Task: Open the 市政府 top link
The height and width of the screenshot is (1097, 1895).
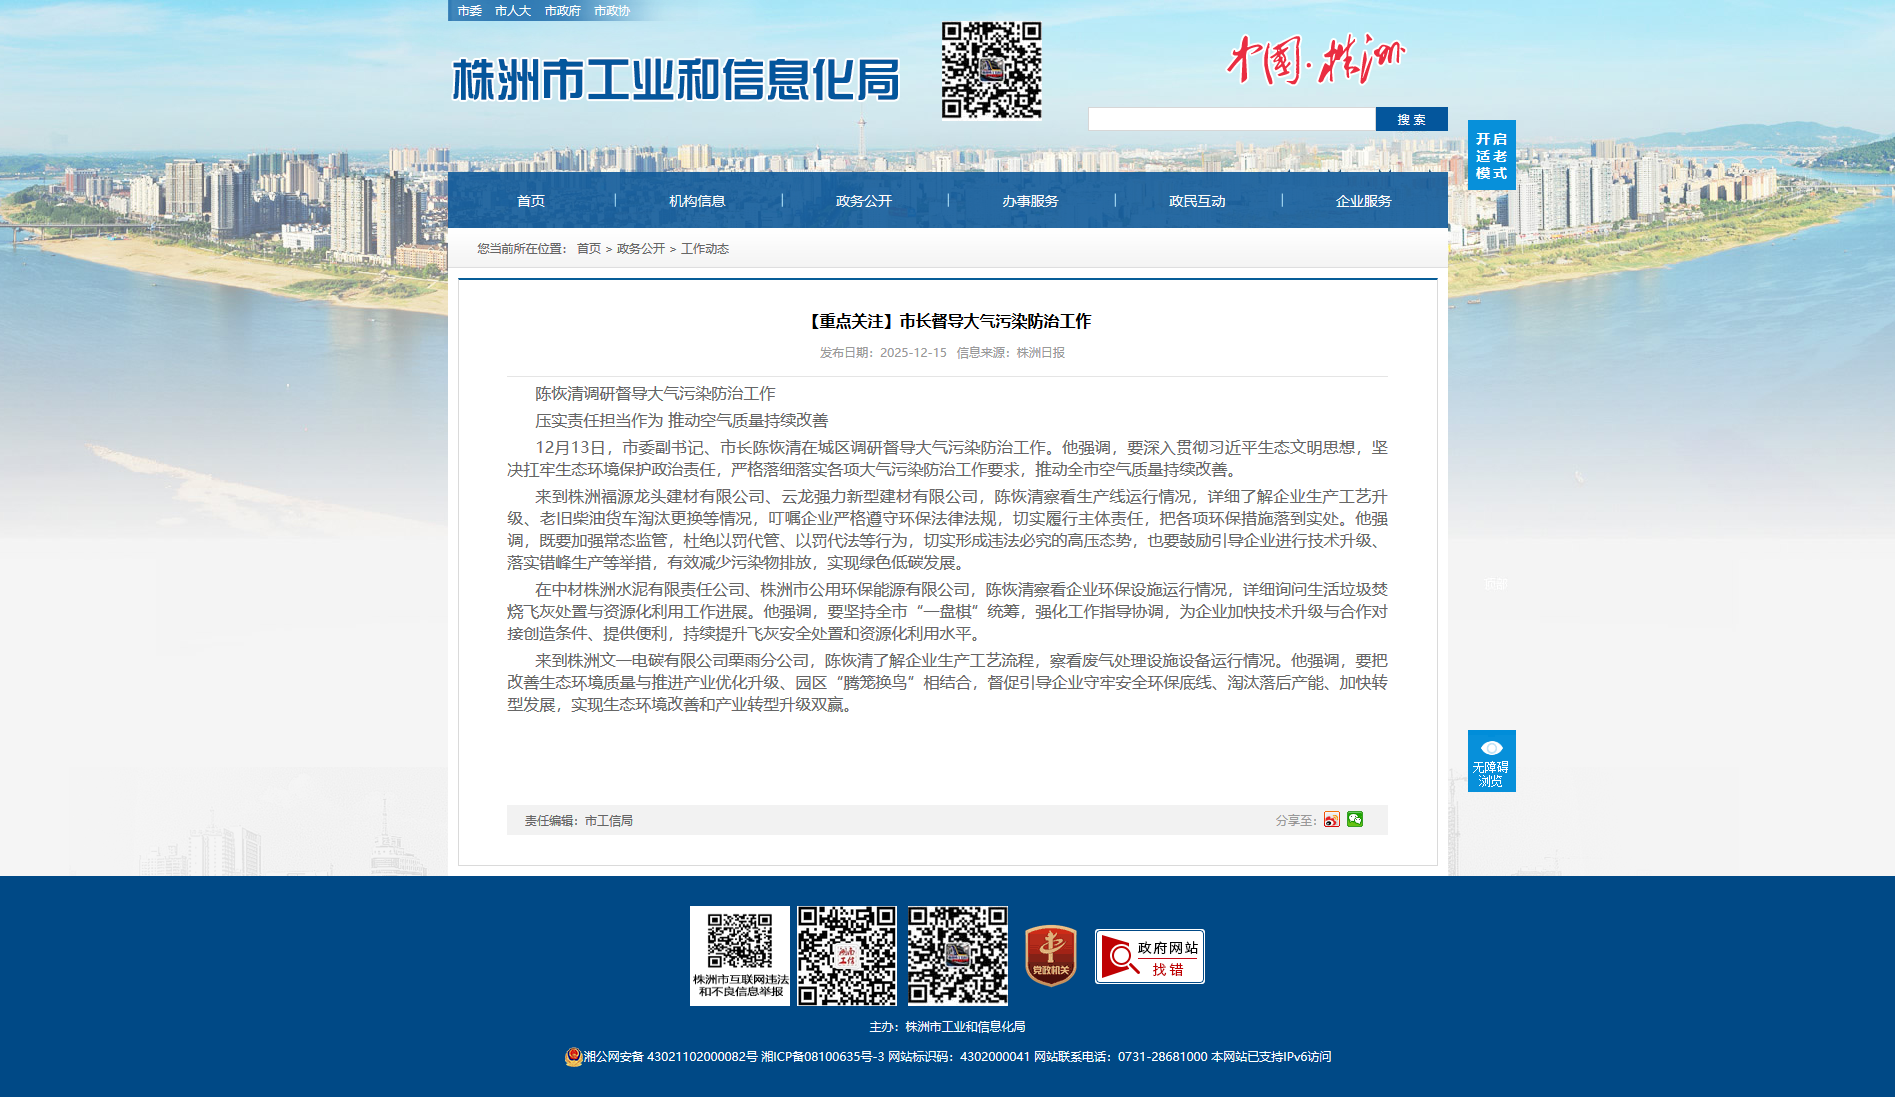Action: pyautogui.click(x=562, y=11)
